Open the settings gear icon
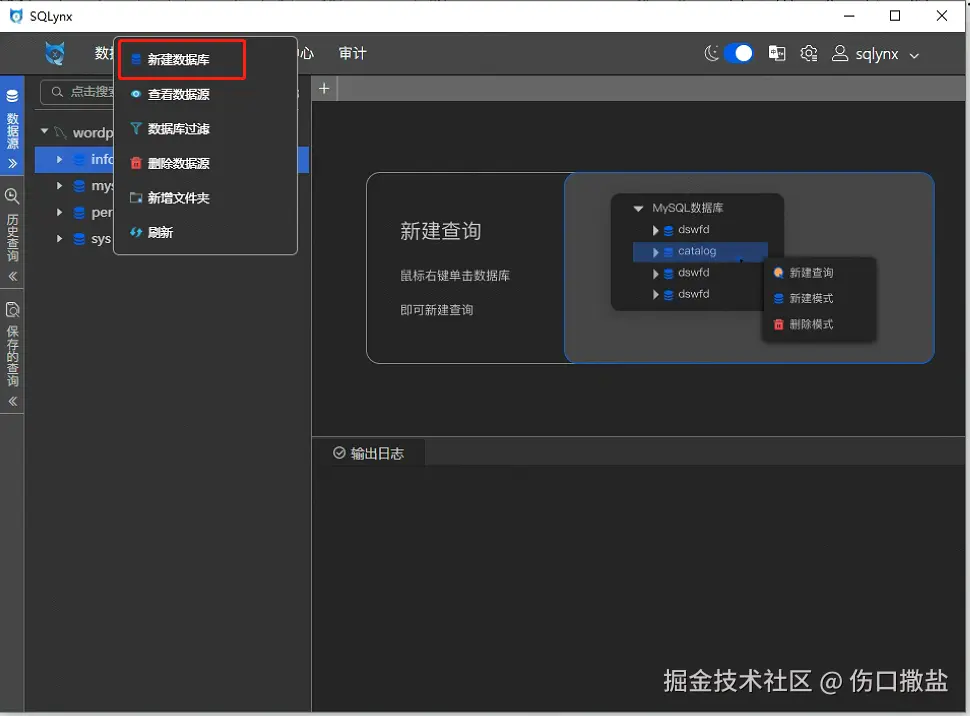This screenshot has width=970, height=716. pos(809,53)
